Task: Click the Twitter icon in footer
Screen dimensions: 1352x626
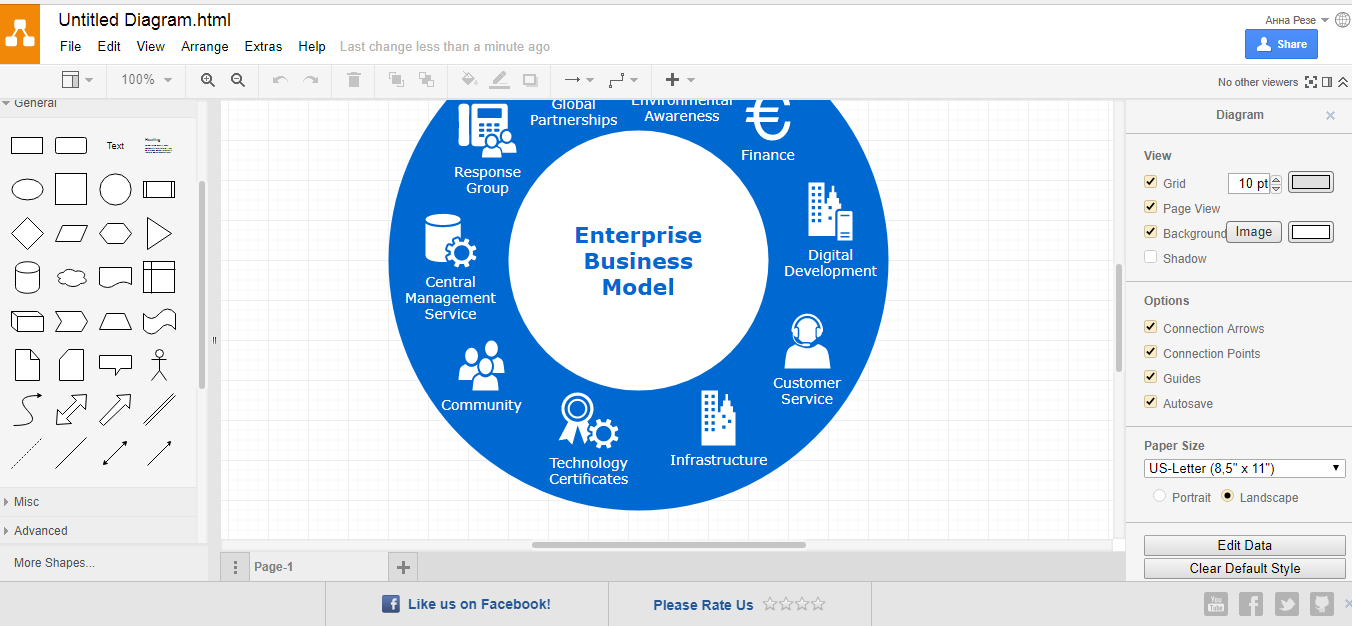Action: pos(1286,604)
